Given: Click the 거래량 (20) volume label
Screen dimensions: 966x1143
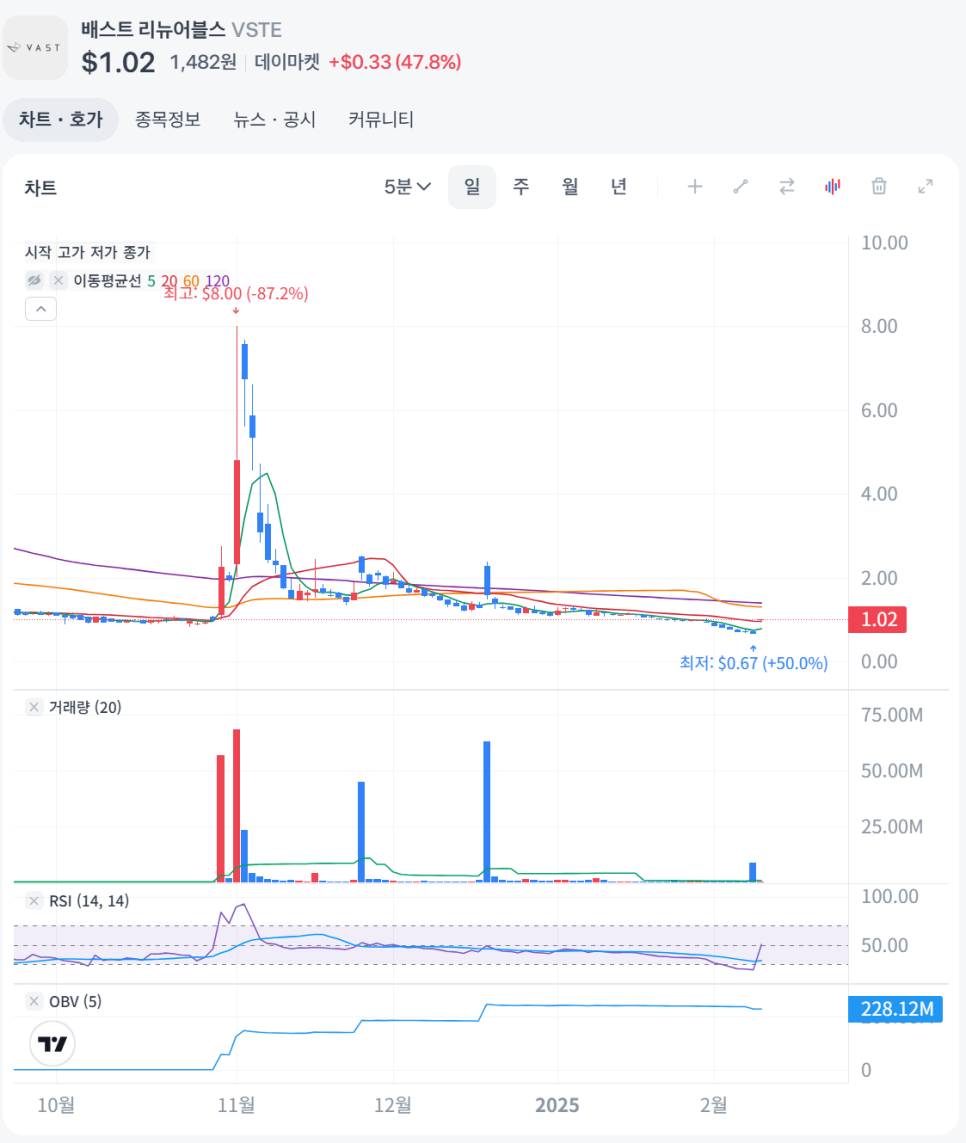Looking at the screenshot, I should click(x=85, y=707).
